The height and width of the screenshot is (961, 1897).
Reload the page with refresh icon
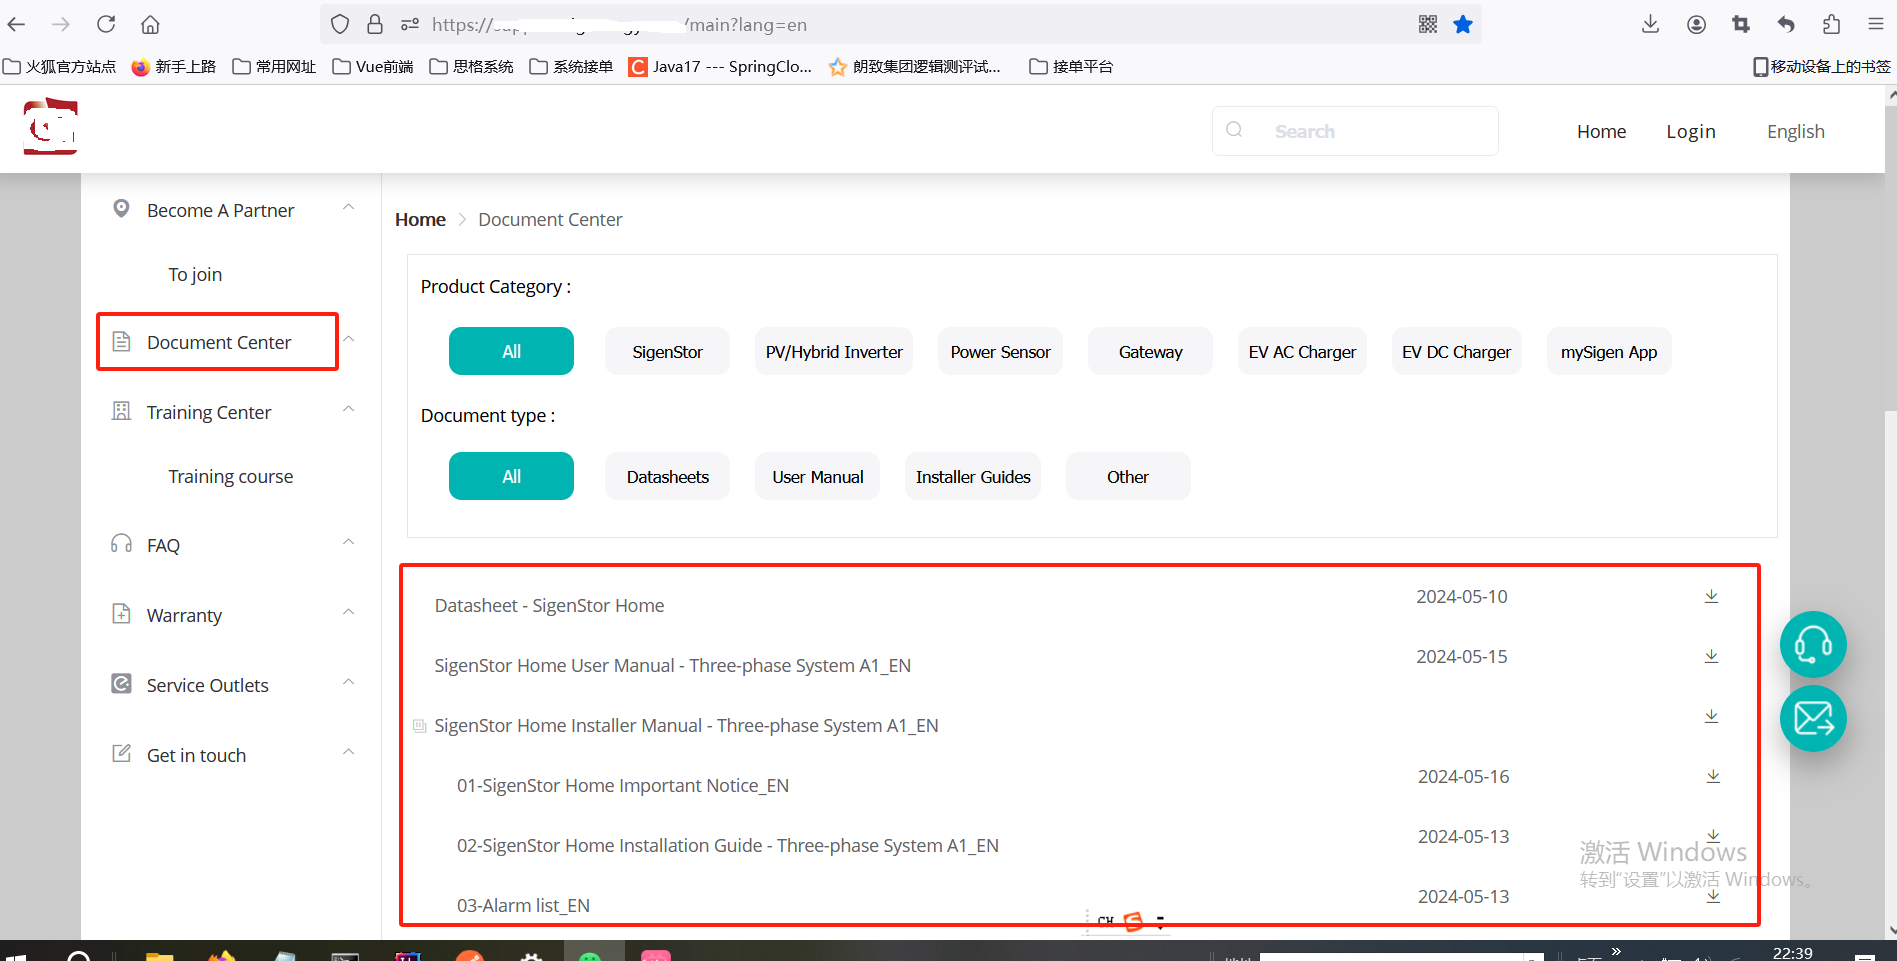(x=106, y=24)
